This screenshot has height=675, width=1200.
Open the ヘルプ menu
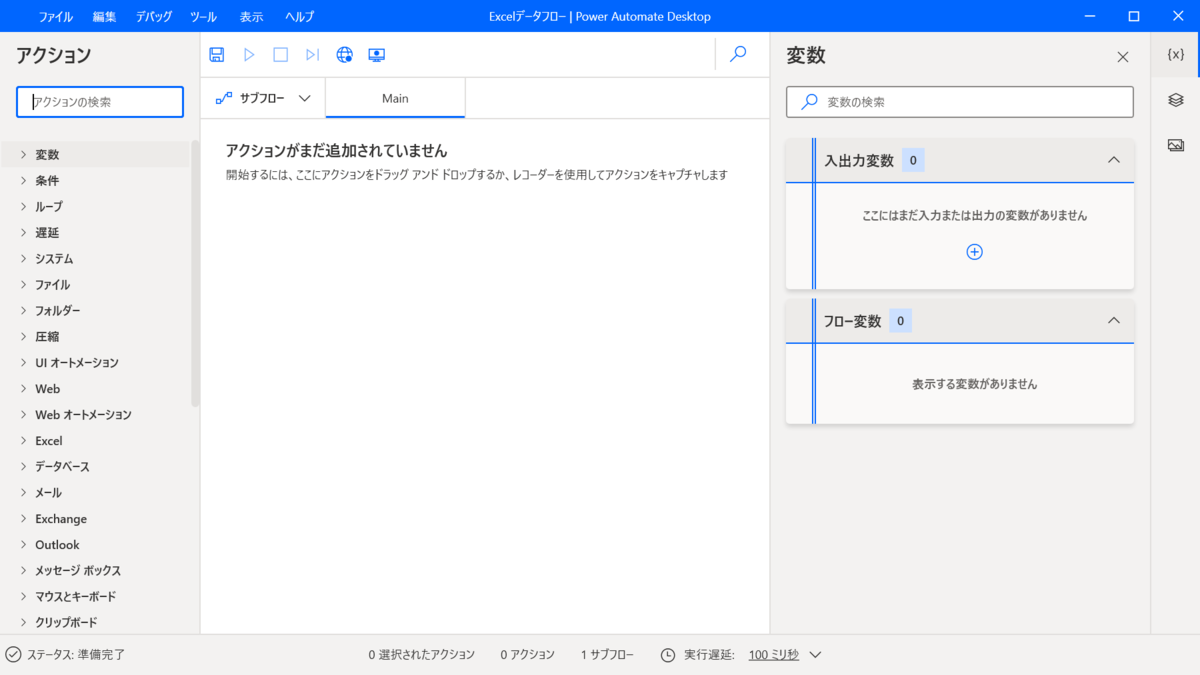point(299,17)
